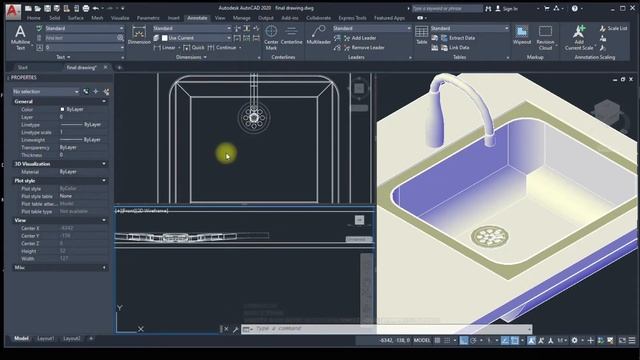This screenshot has height=360, width=640.
Task: Click the Undo arrow icon
Action: [96, 8]
